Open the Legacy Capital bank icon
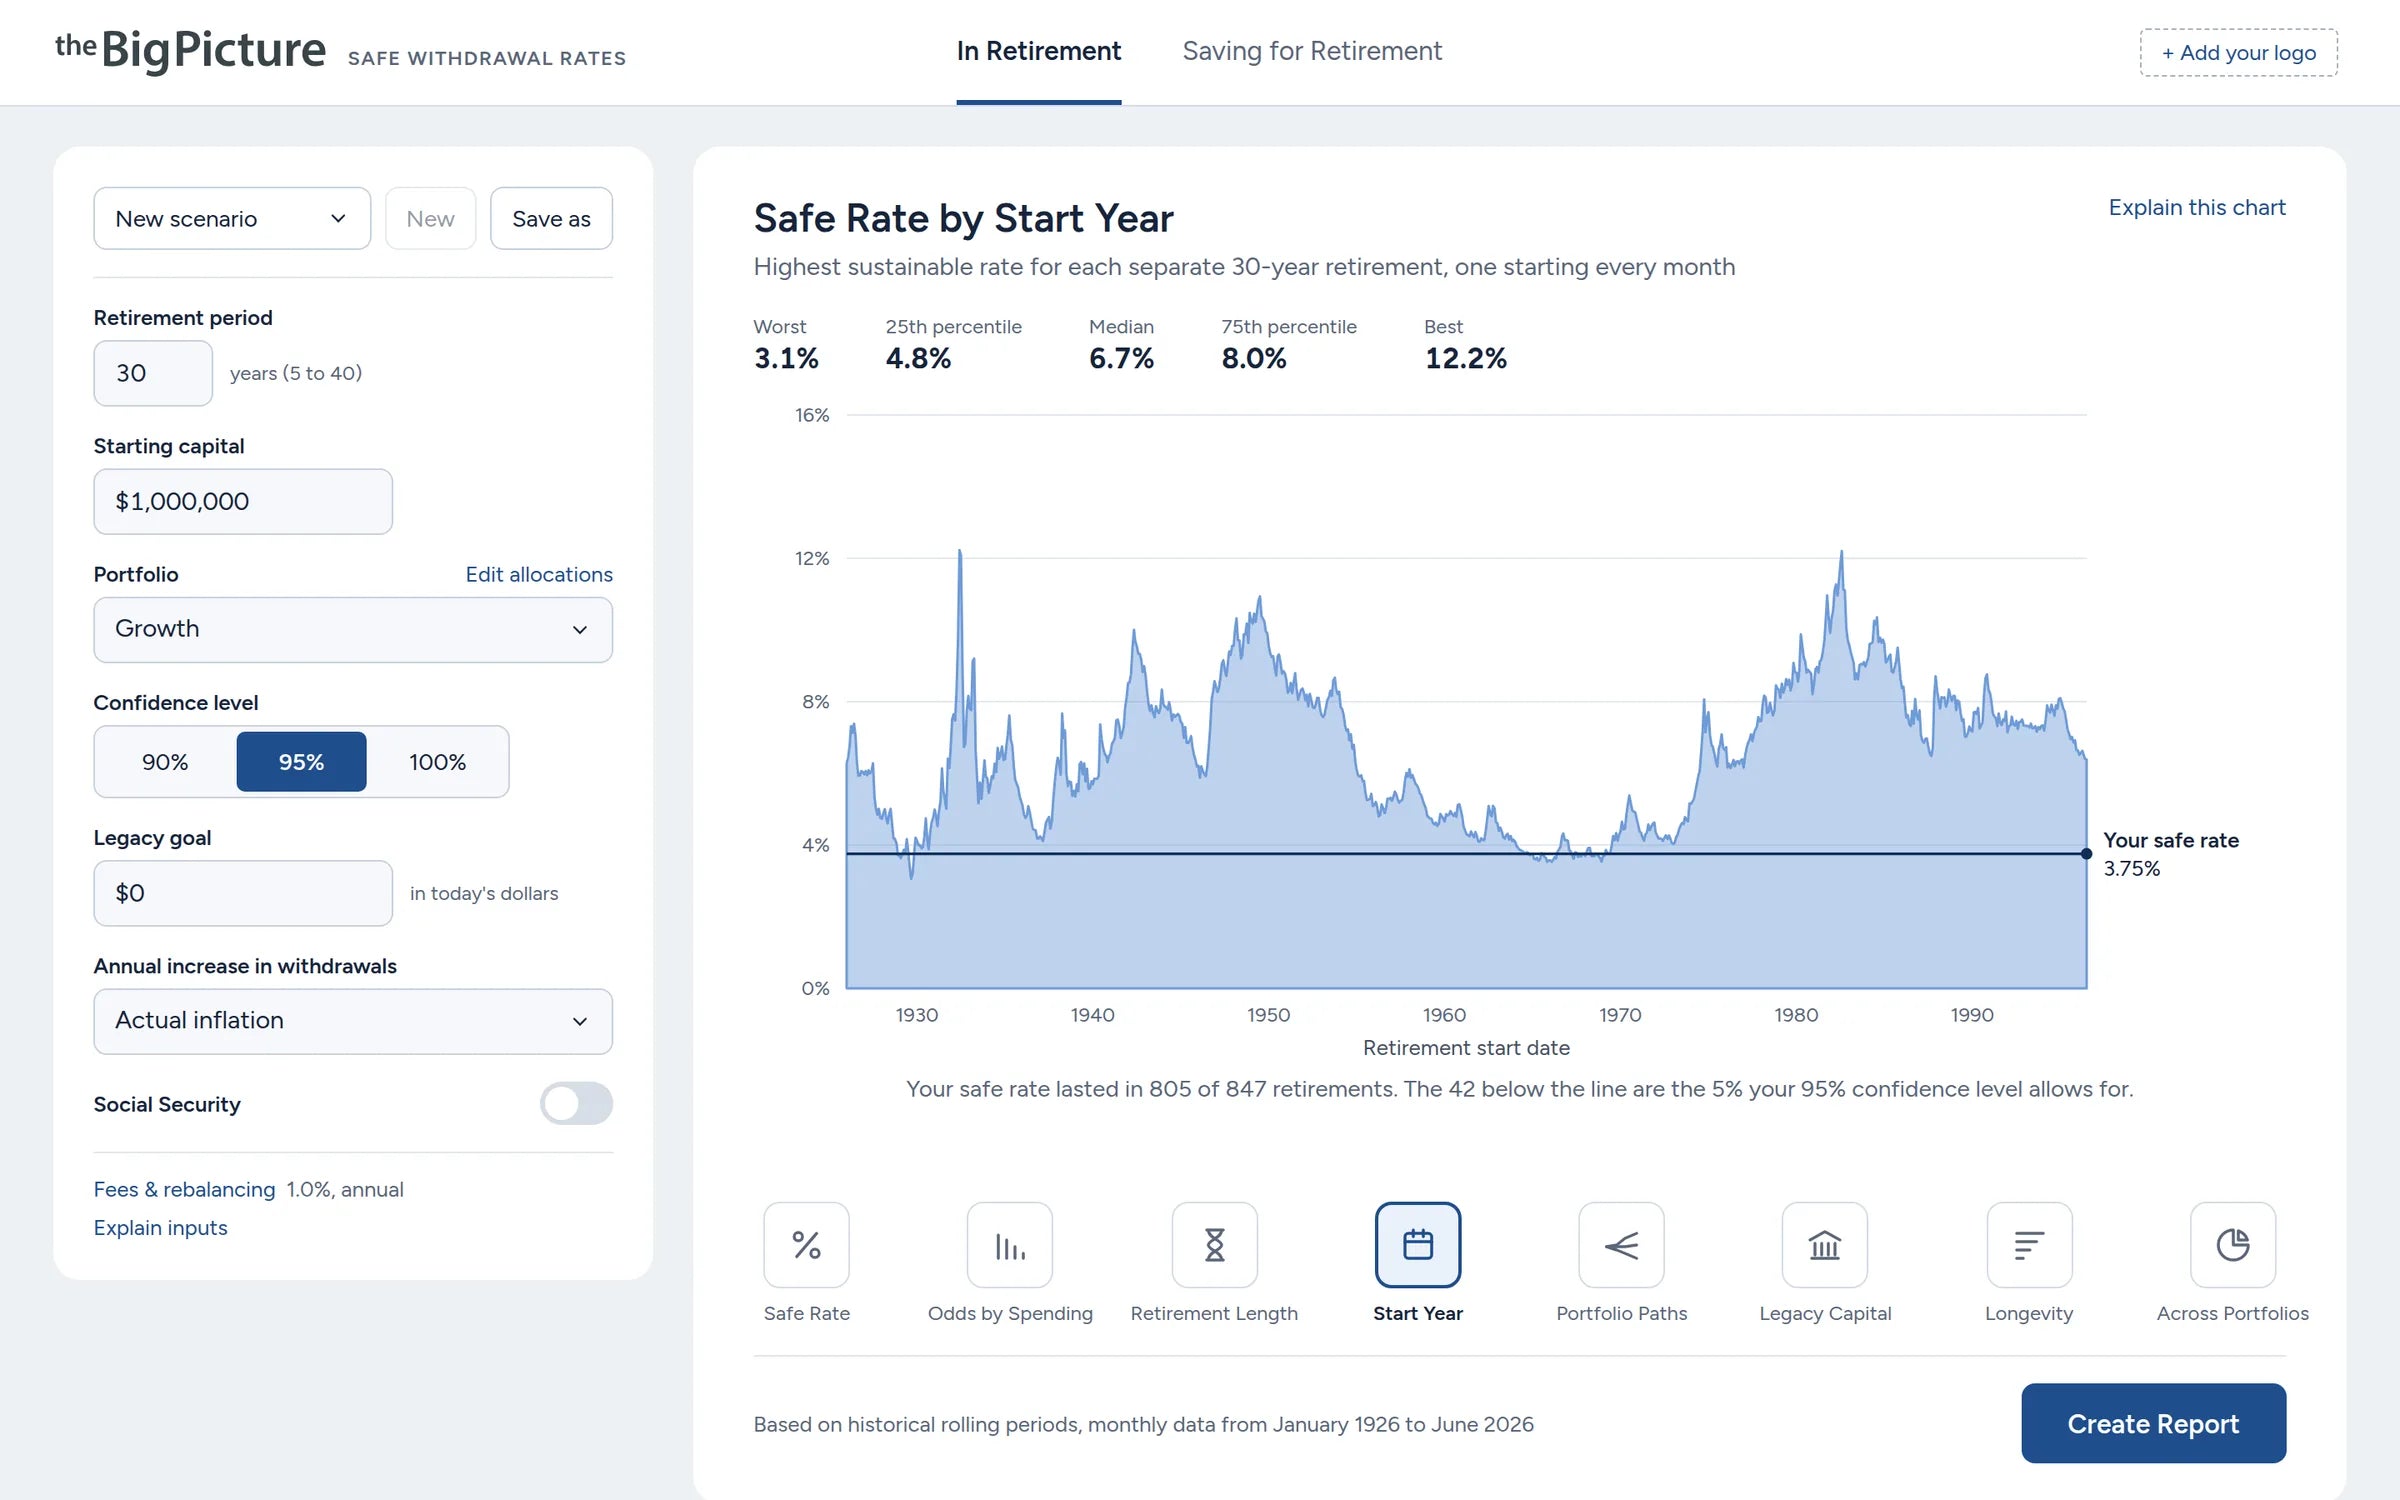Image resolution: width=2400 pixels, height=1500 pixels. pyautogui.click(x=1825, y=1244)
